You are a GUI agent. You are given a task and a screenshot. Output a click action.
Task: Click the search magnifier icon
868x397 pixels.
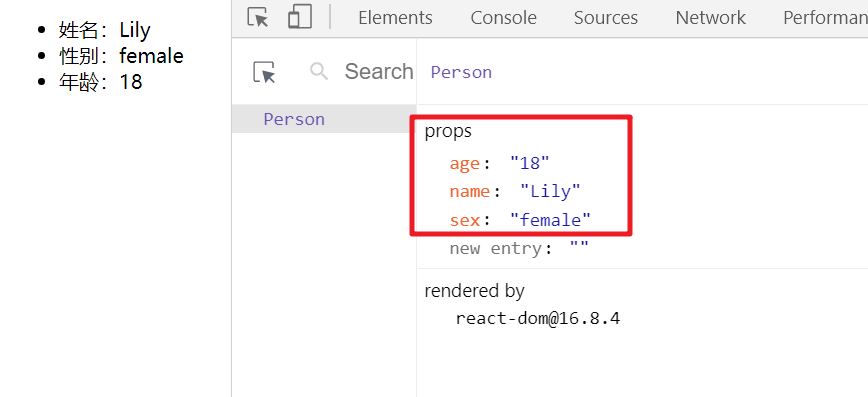pos(319,71)
